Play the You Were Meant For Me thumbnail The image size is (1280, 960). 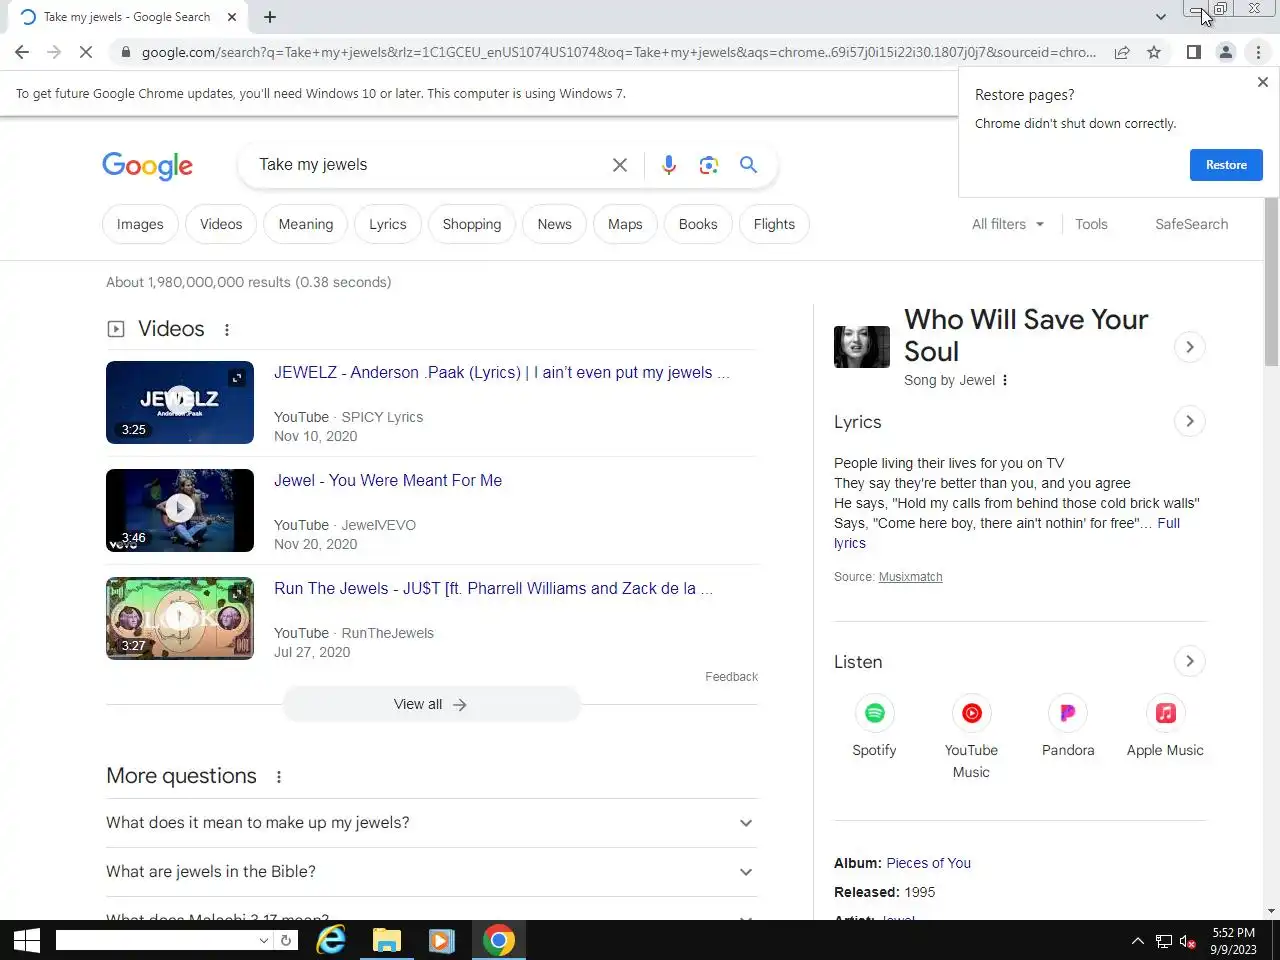point(180,510)
